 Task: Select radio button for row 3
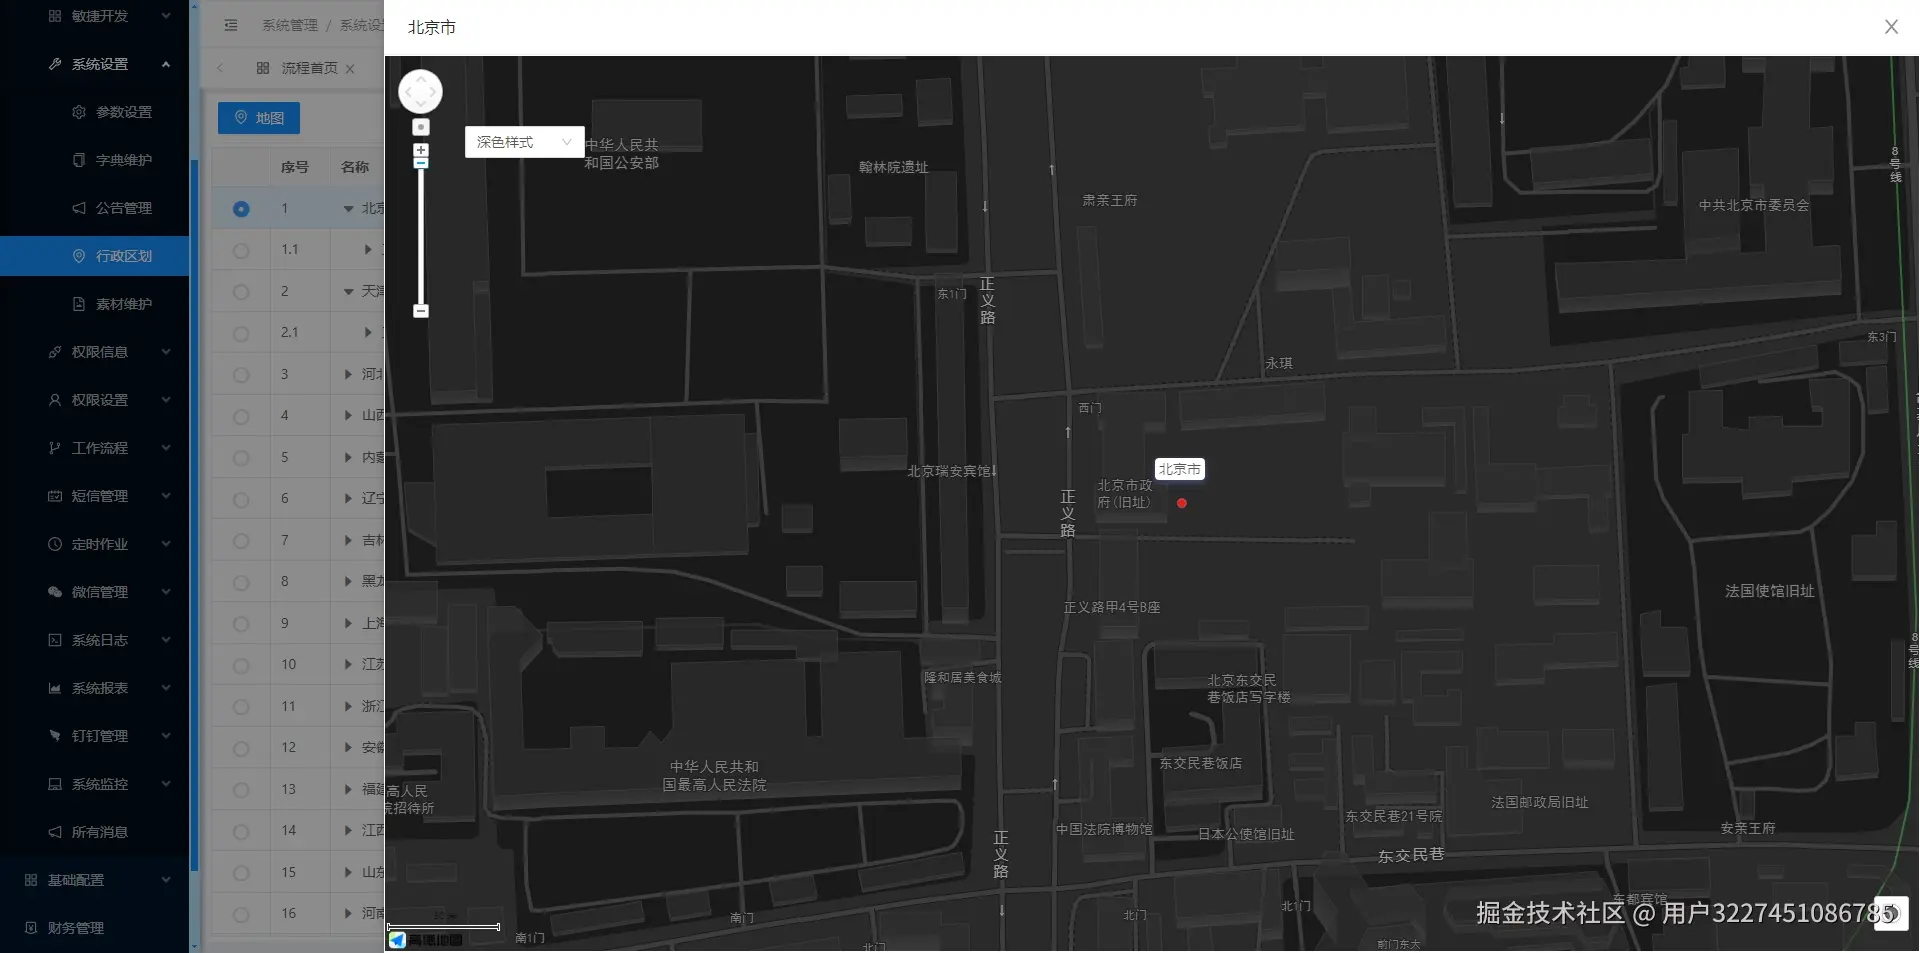[241, 375]
